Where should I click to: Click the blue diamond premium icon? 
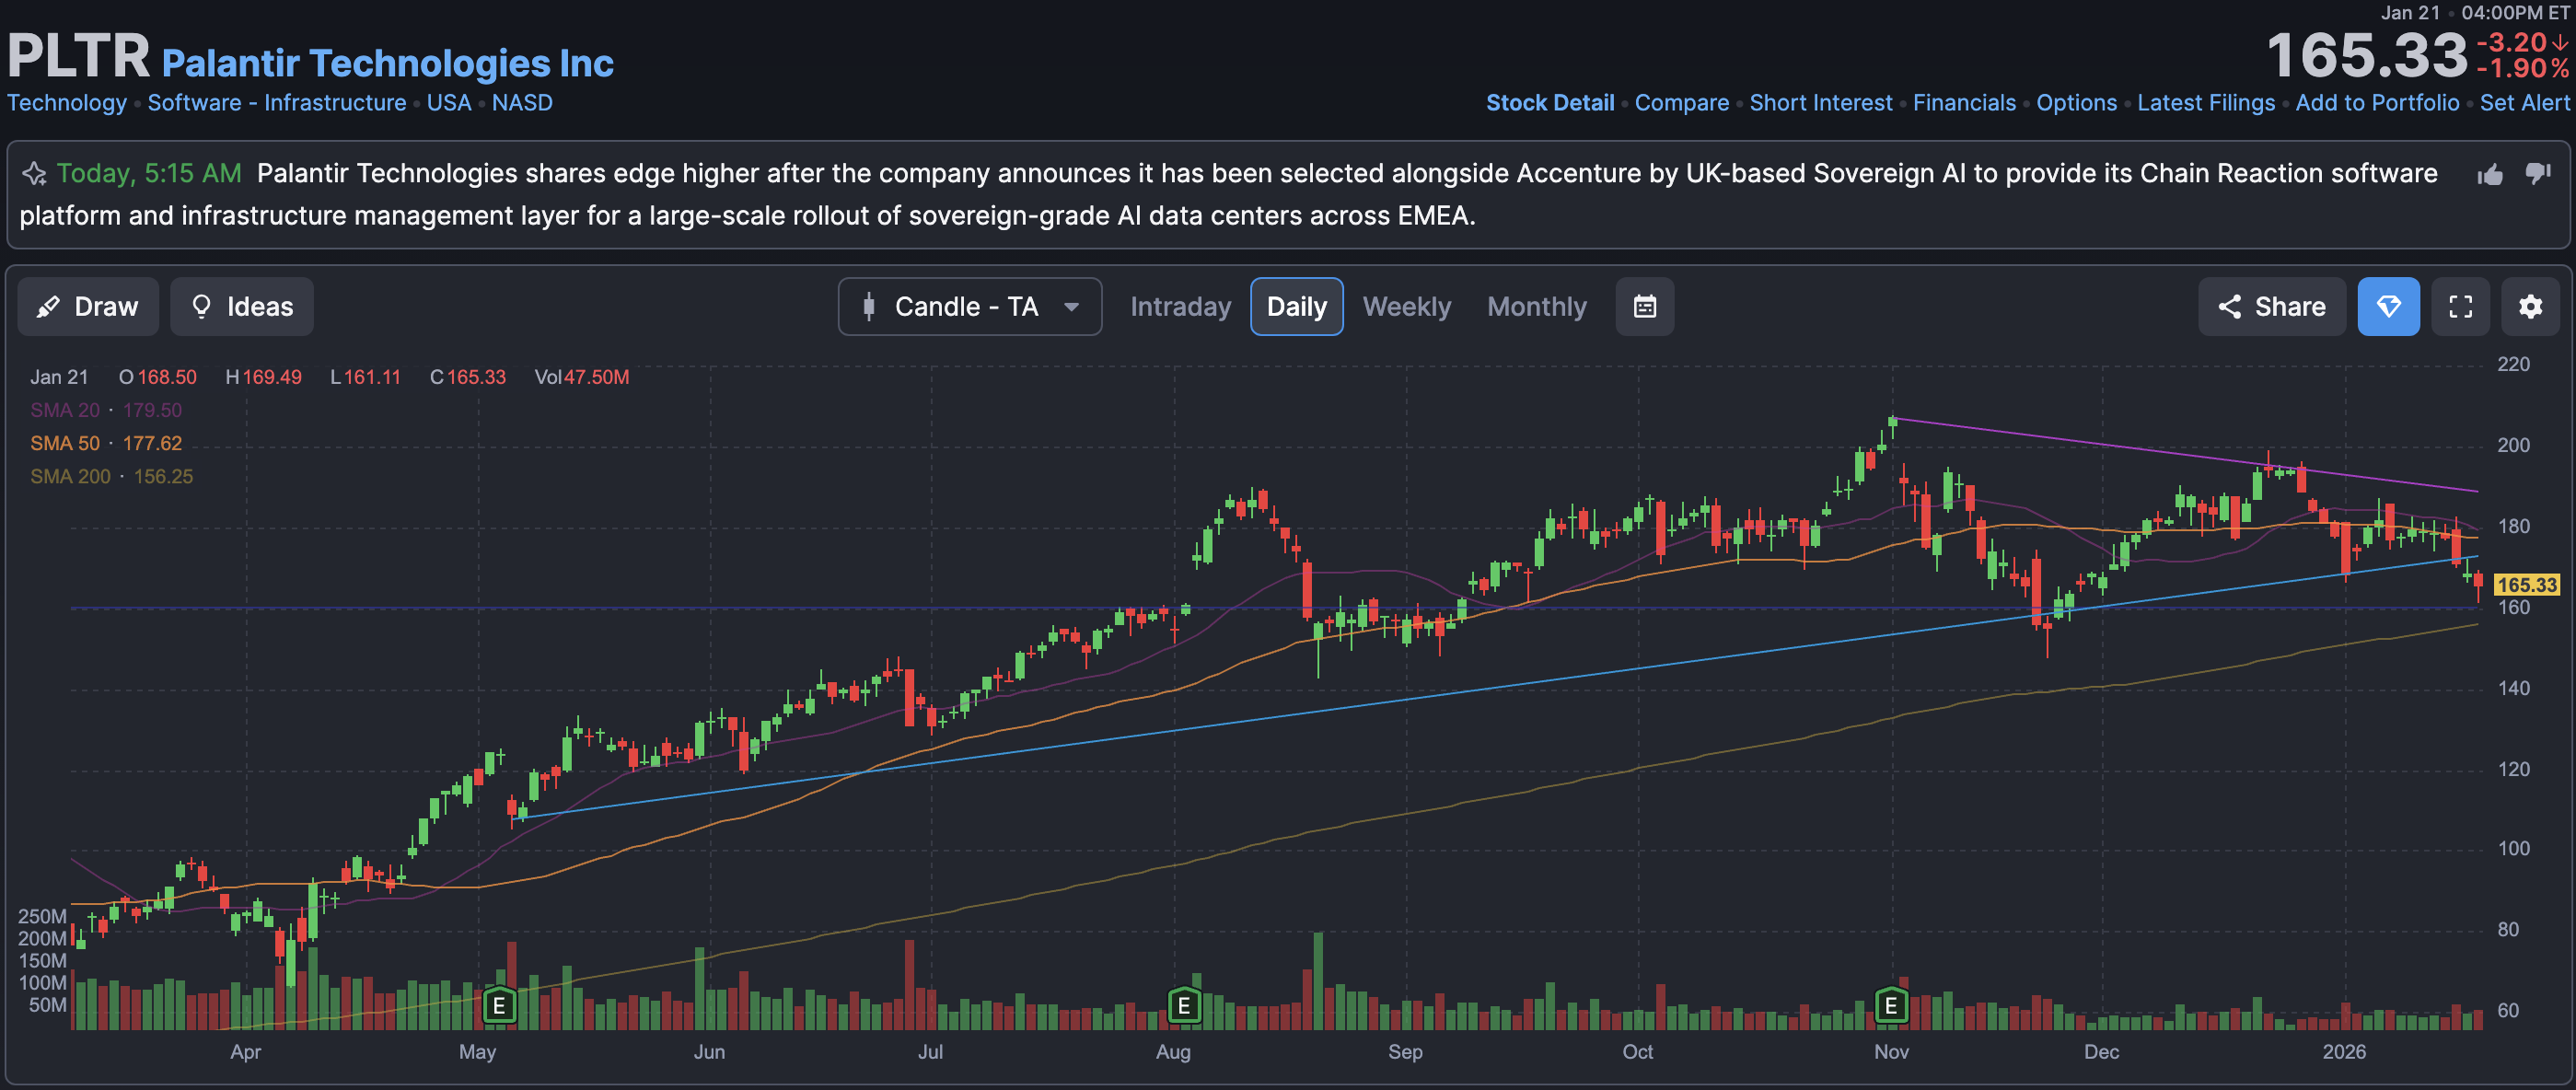pos(2388,306)
